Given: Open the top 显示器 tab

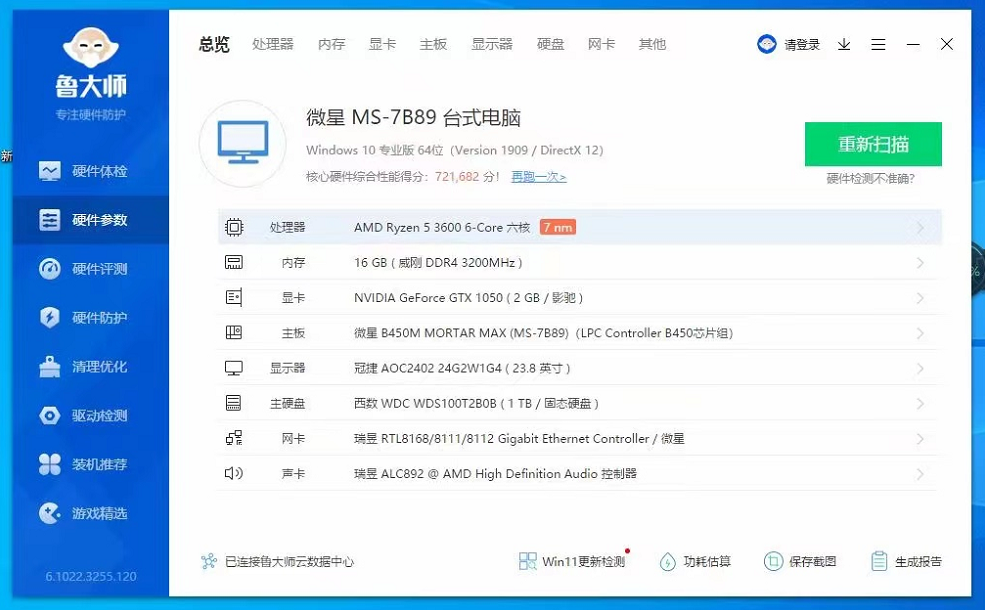Looking at the screenshot, I should (x=492, y=44).
